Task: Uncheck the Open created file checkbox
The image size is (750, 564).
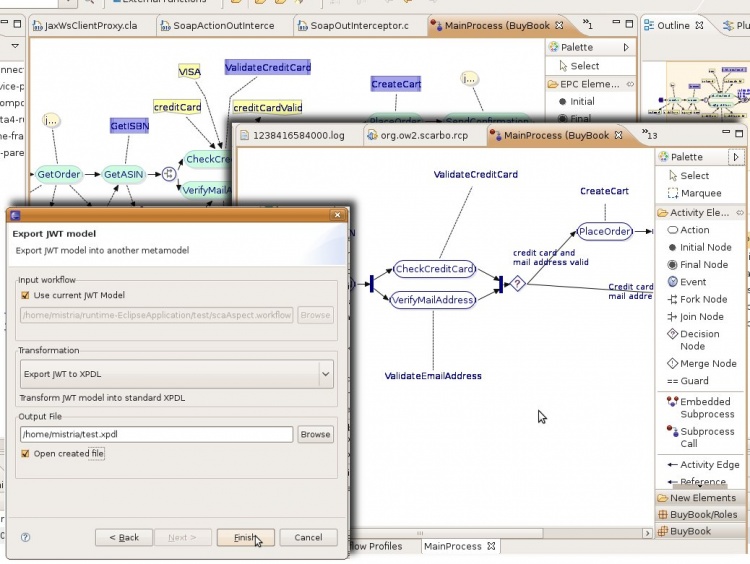Action: 26,453
